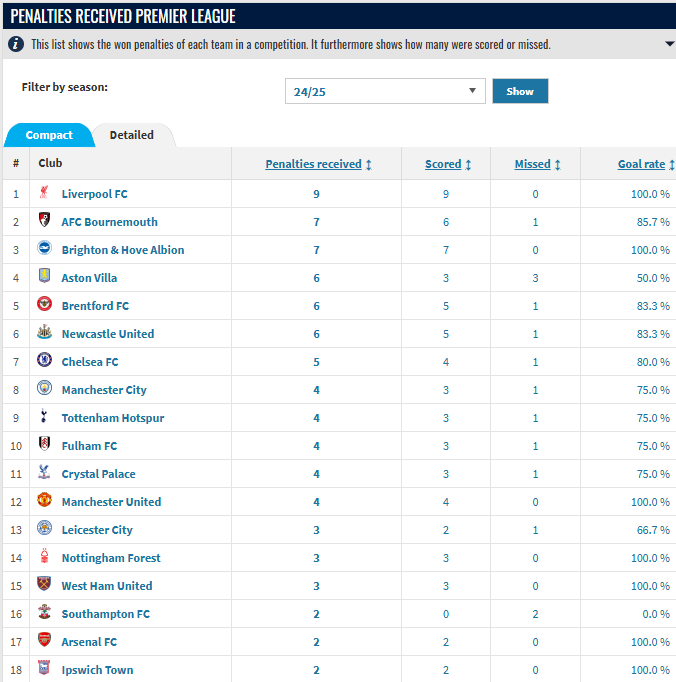The height and width of the screenshot is (682, 676).
Task: Click Southampton FC's goal rate 0.0 %
Action: 656,614
